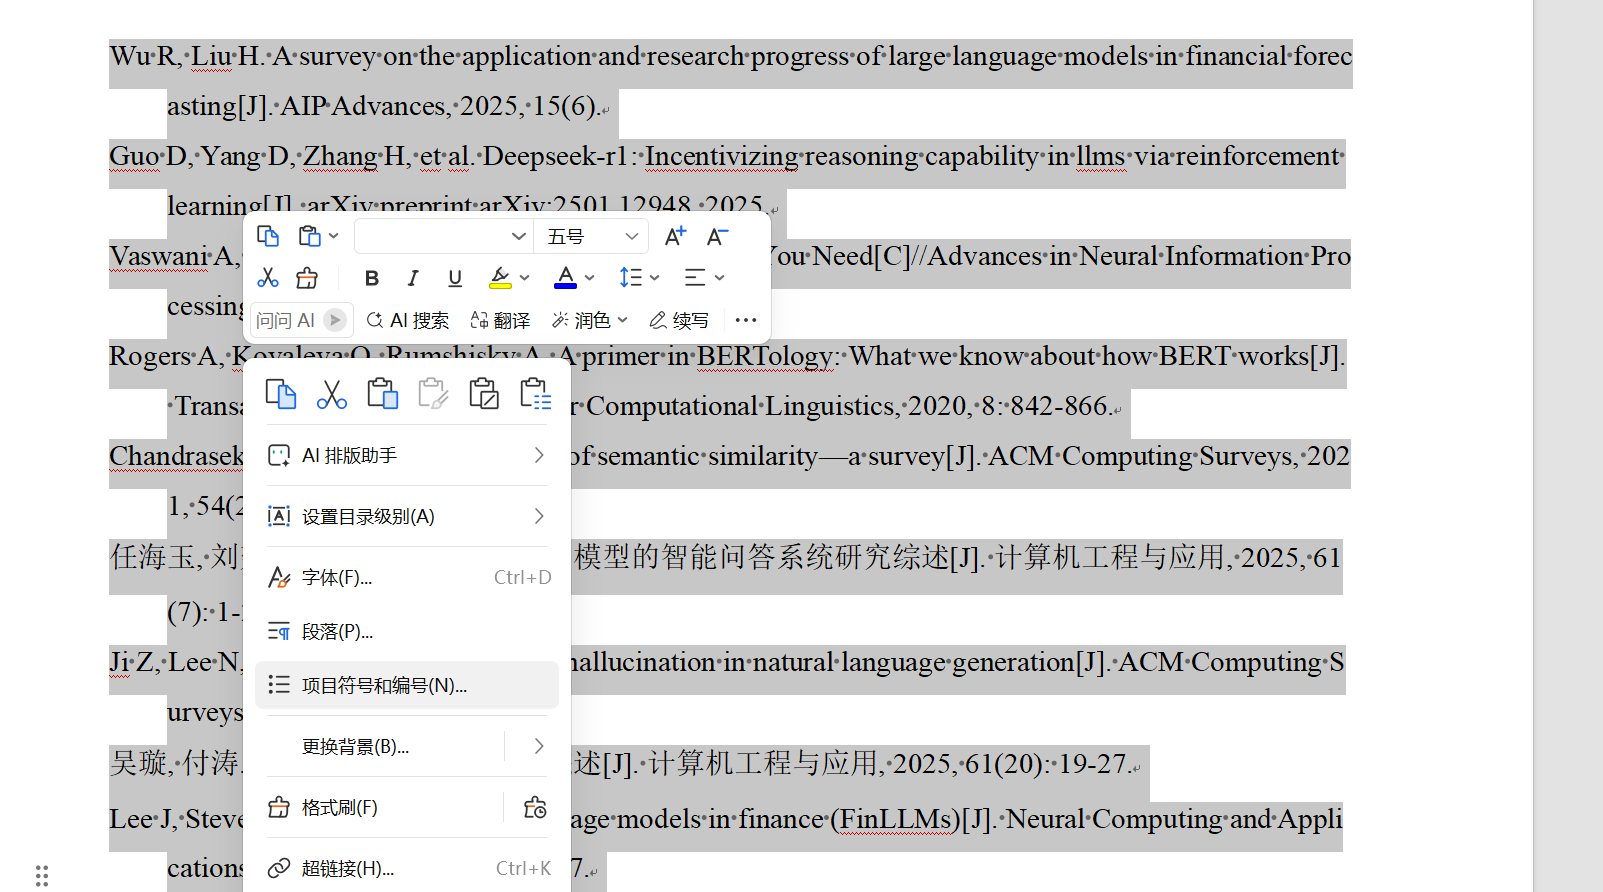The height and width of the screenshot is (892, 1603).
Task: Click the paste icon with slashed square
Action: 484,394
